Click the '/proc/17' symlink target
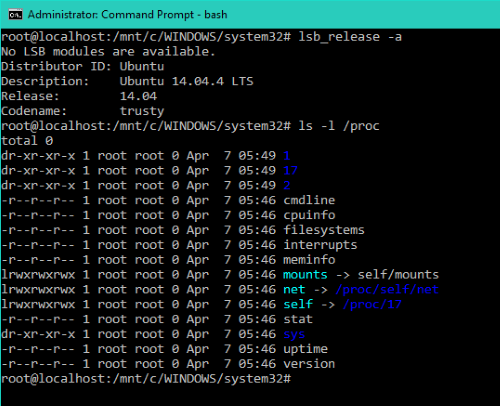The height and width of the screenshot is (406, 500). point(372,304)
